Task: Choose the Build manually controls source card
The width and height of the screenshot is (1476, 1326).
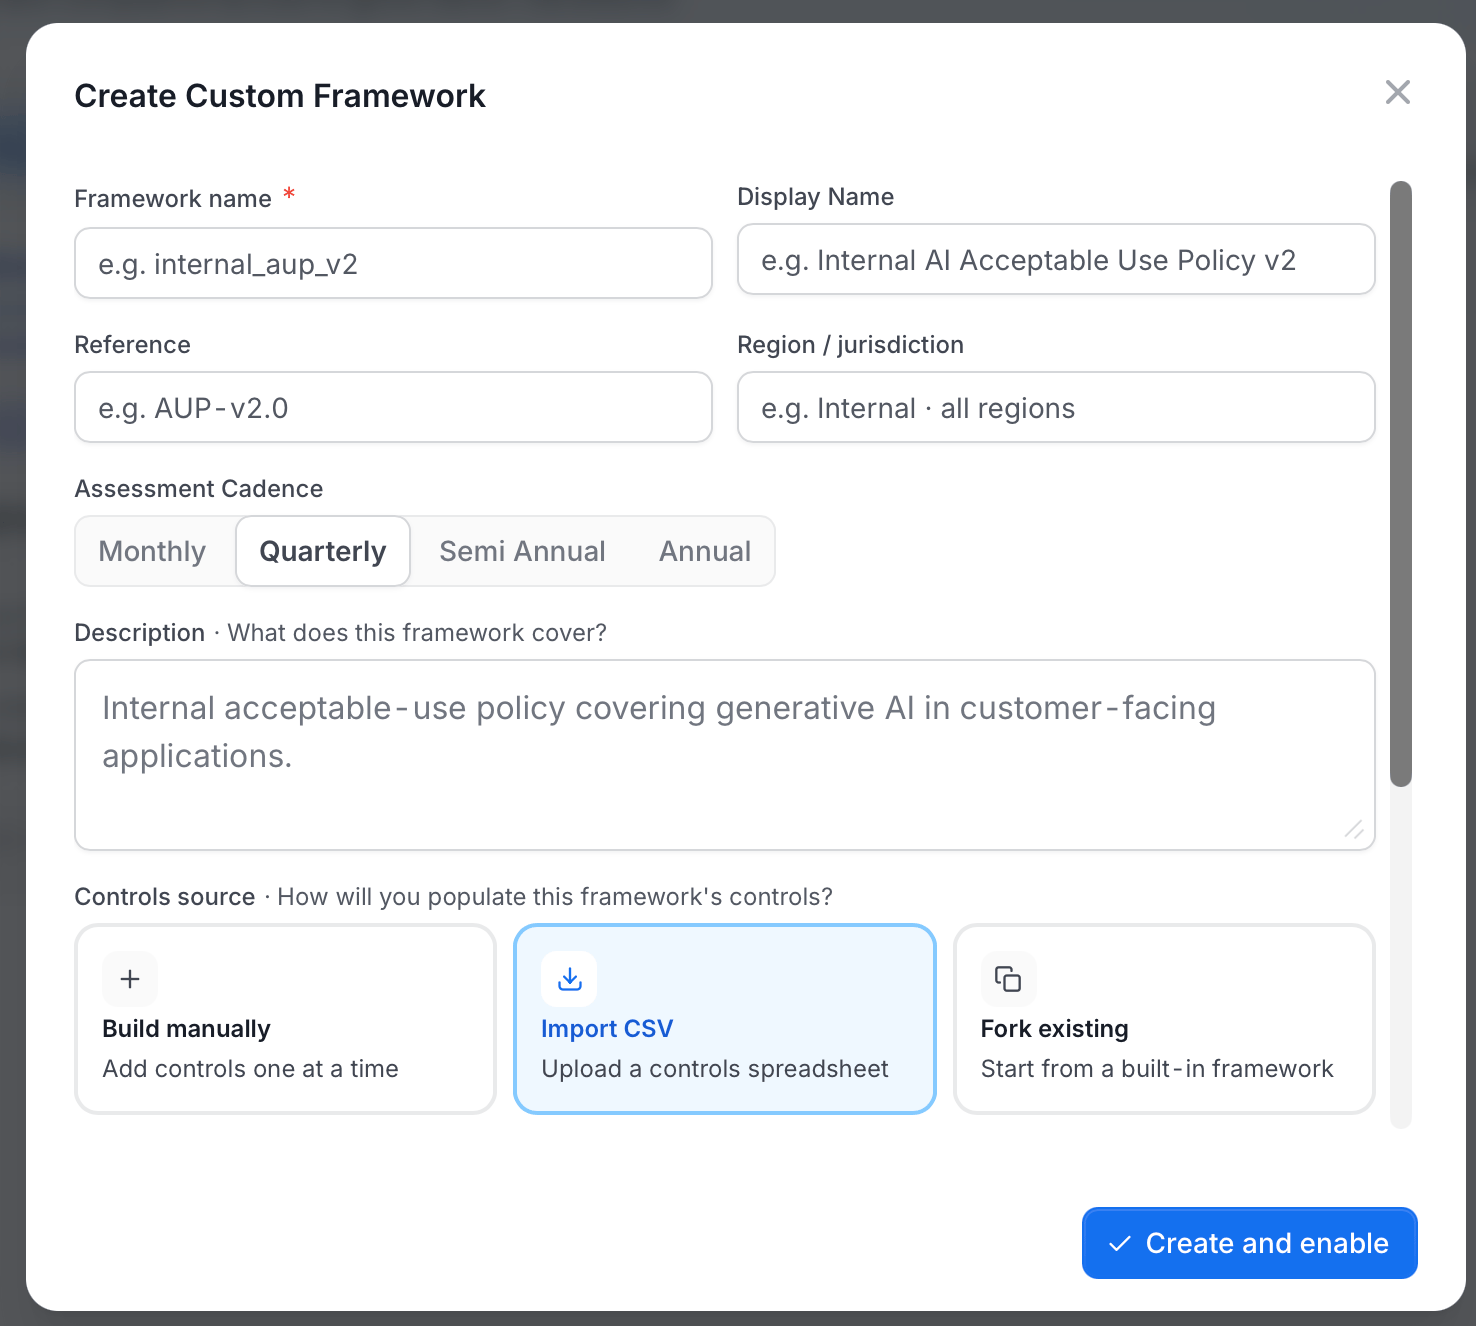Action: pos(285,1018)
